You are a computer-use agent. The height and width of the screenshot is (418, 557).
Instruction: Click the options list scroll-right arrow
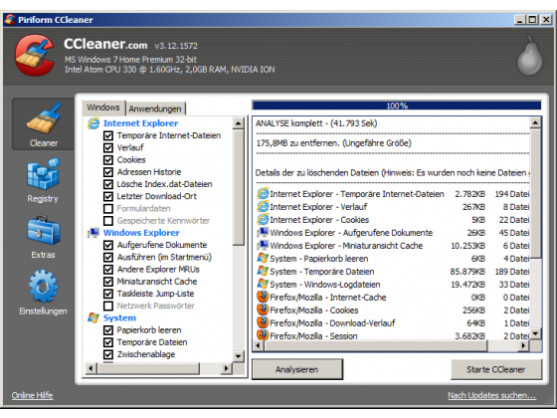click(226, 368)
